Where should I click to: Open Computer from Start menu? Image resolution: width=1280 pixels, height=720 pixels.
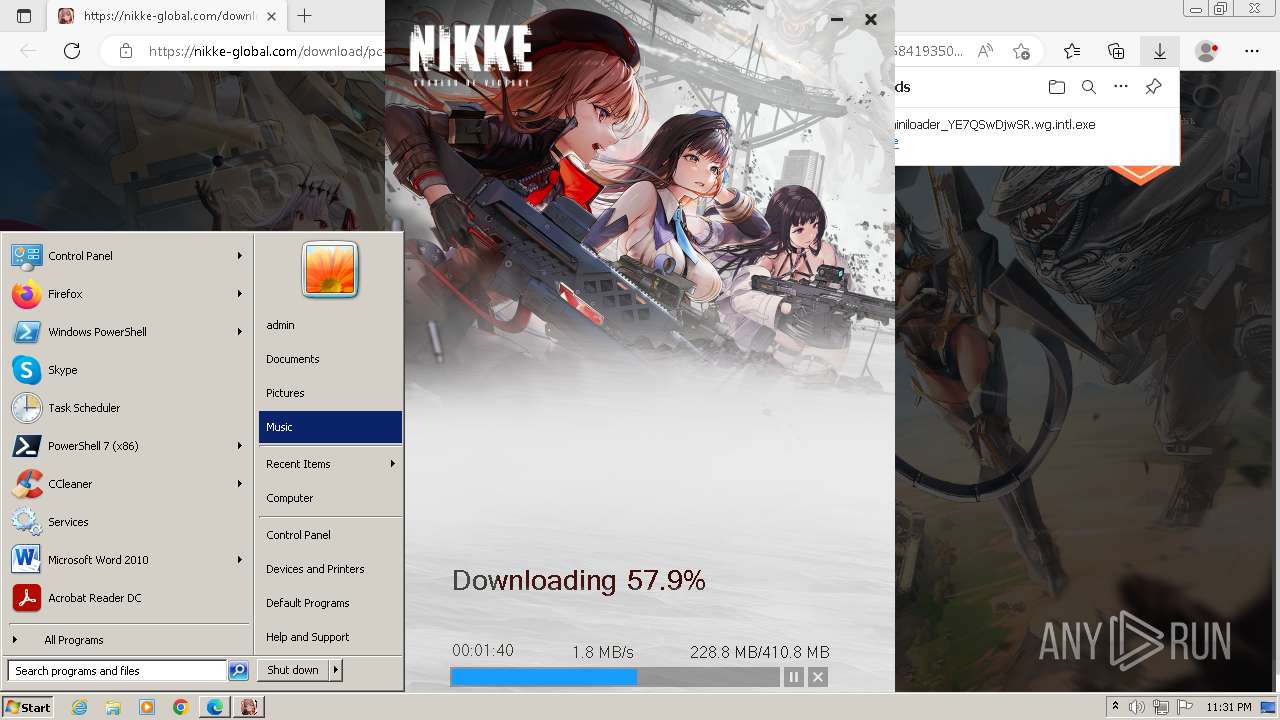[330, 498]
